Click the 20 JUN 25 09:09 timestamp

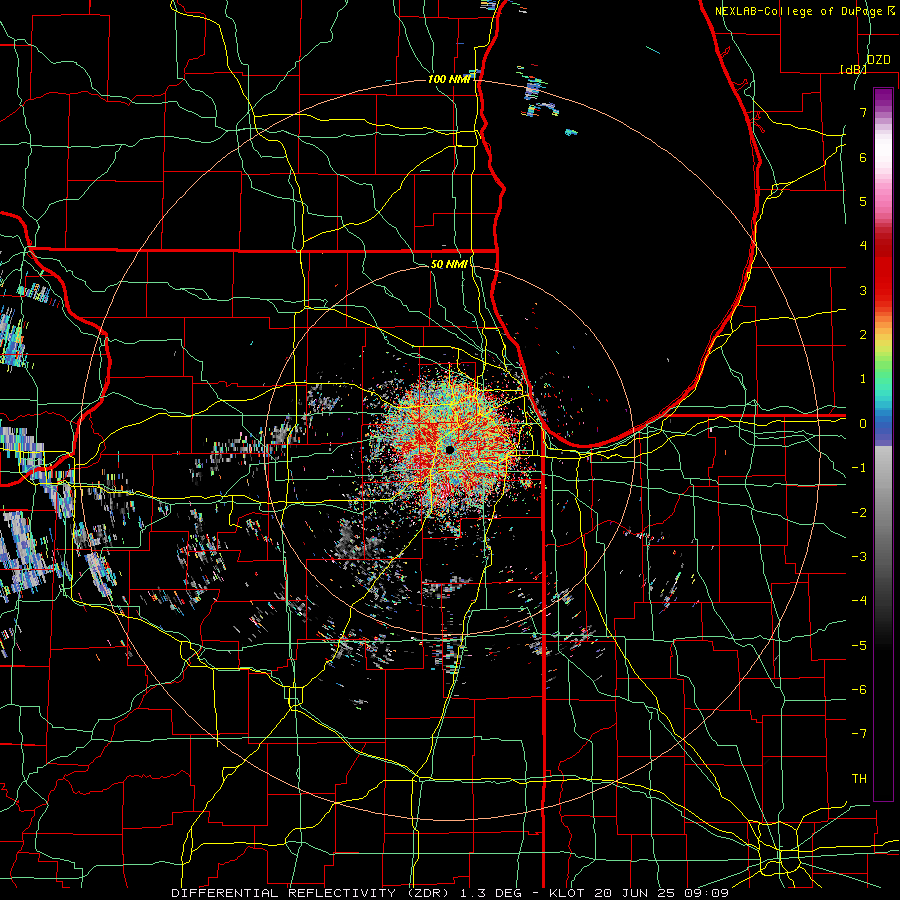pyautogui.click(x=661, y=893)
